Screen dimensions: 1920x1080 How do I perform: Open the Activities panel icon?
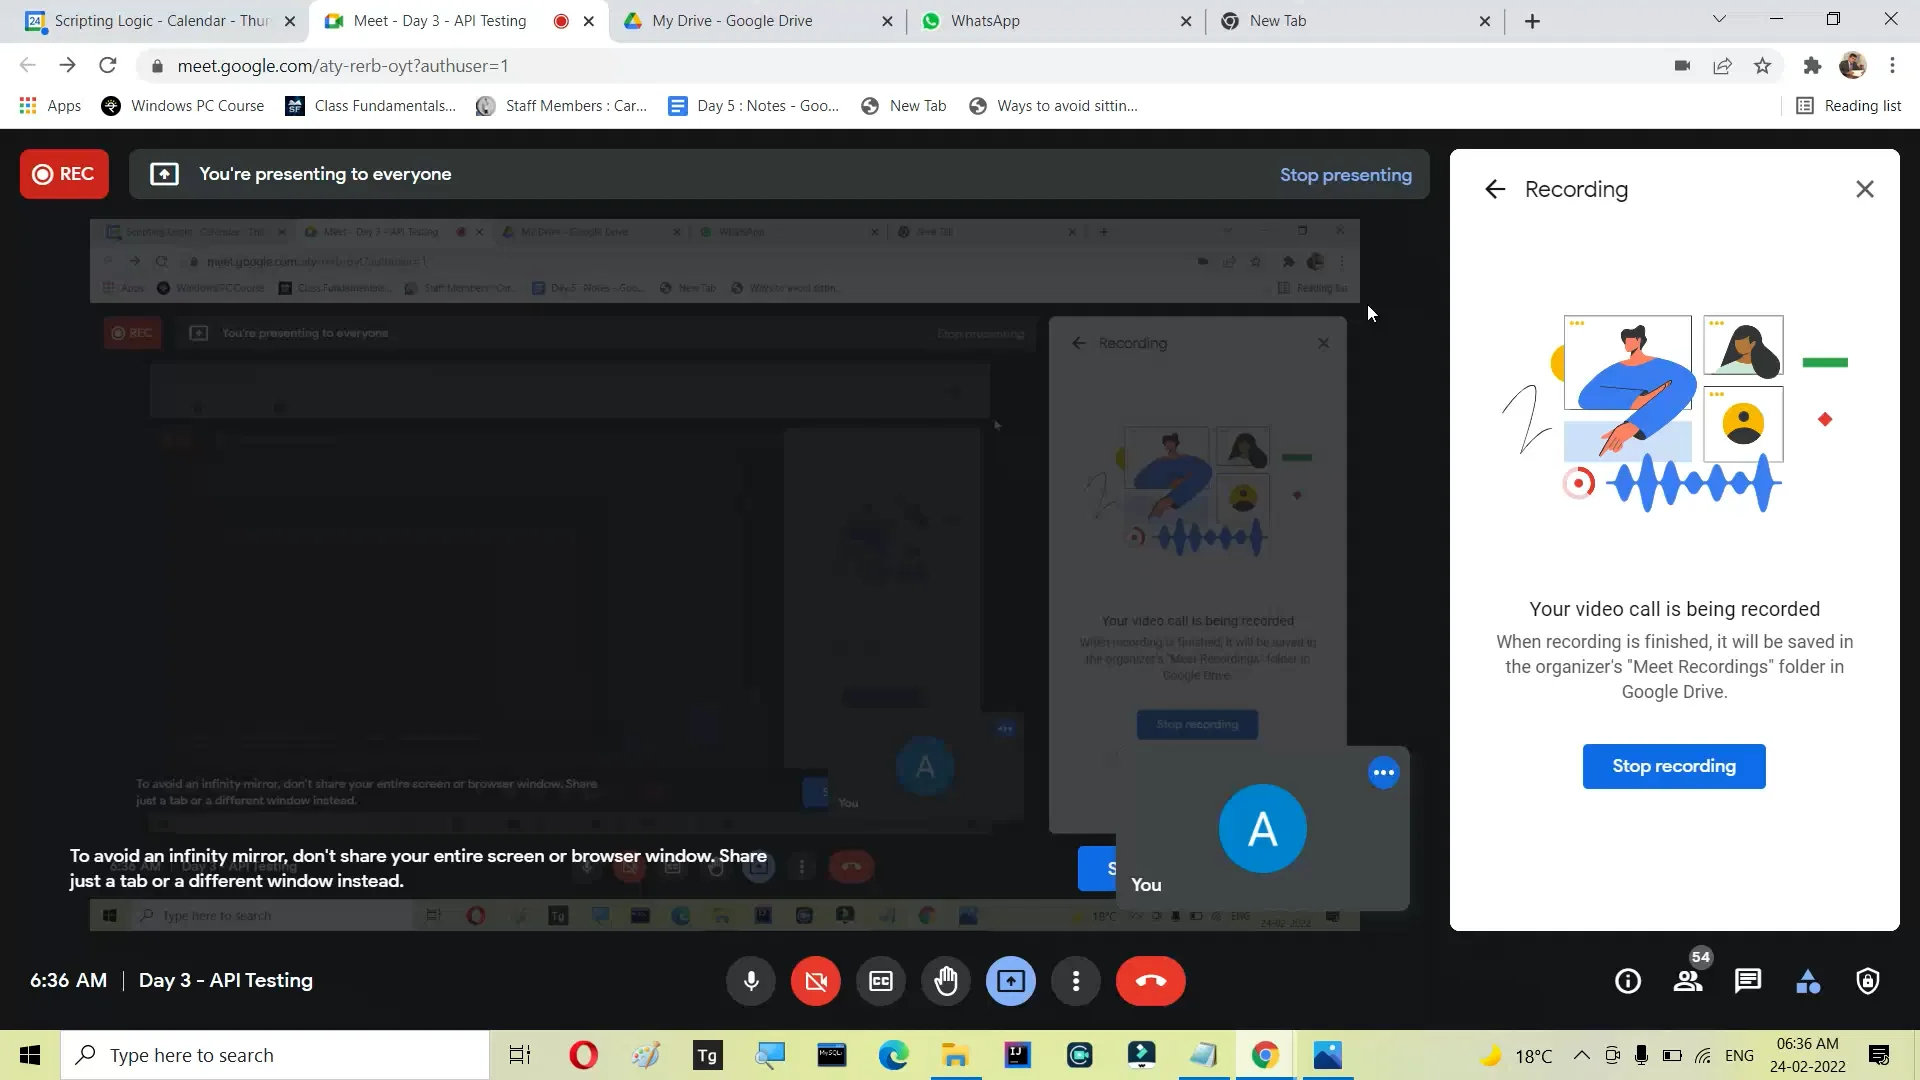tap(1808, 981)
